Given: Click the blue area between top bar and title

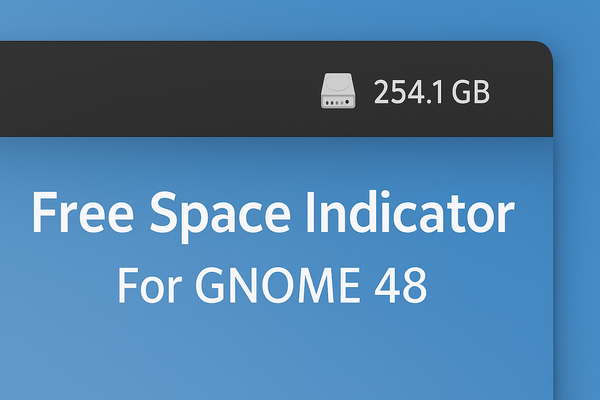Looking at the screenshot, I should [272, 158].
